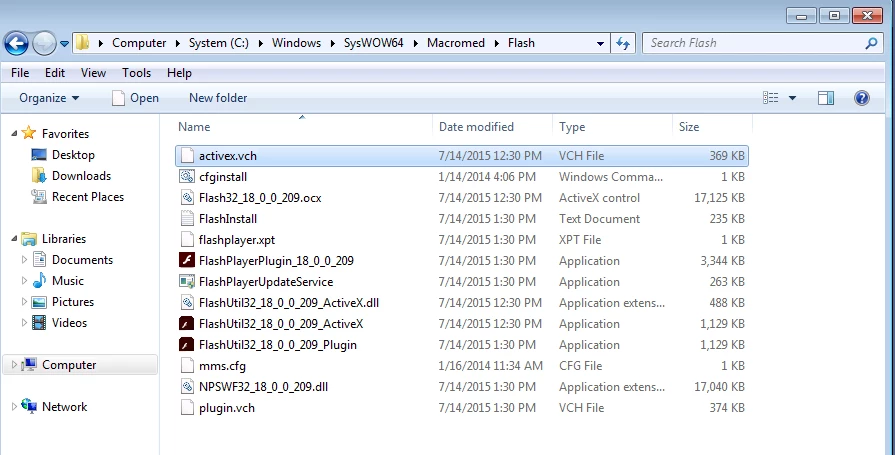Click the Pictures library icon
895x455 pixels.
tap(39, 302)
